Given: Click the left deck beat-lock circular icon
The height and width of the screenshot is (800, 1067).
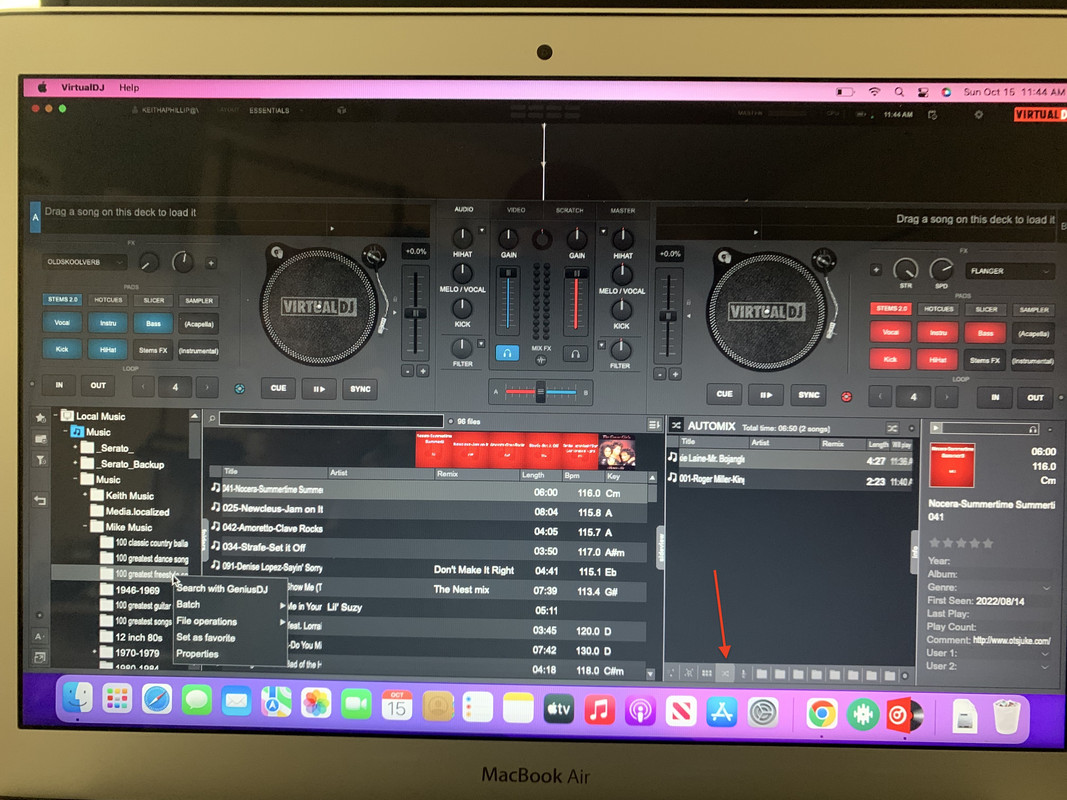Looking at the screenshot, I should (240, 388).
